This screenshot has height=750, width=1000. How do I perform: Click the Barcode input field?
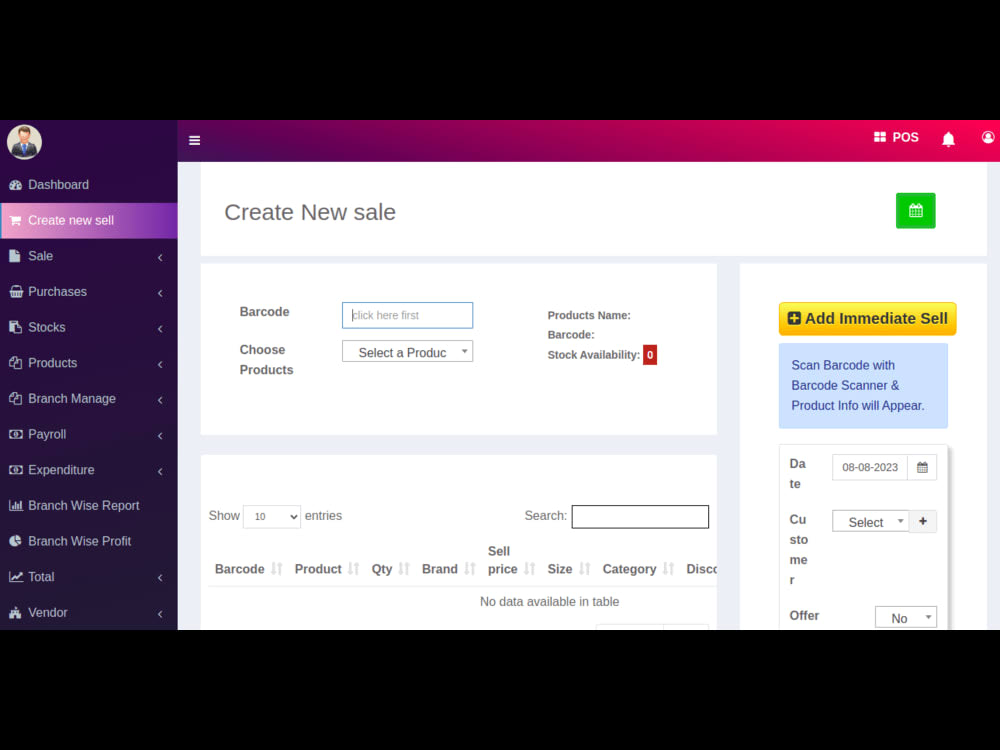(x=408, y=315)
